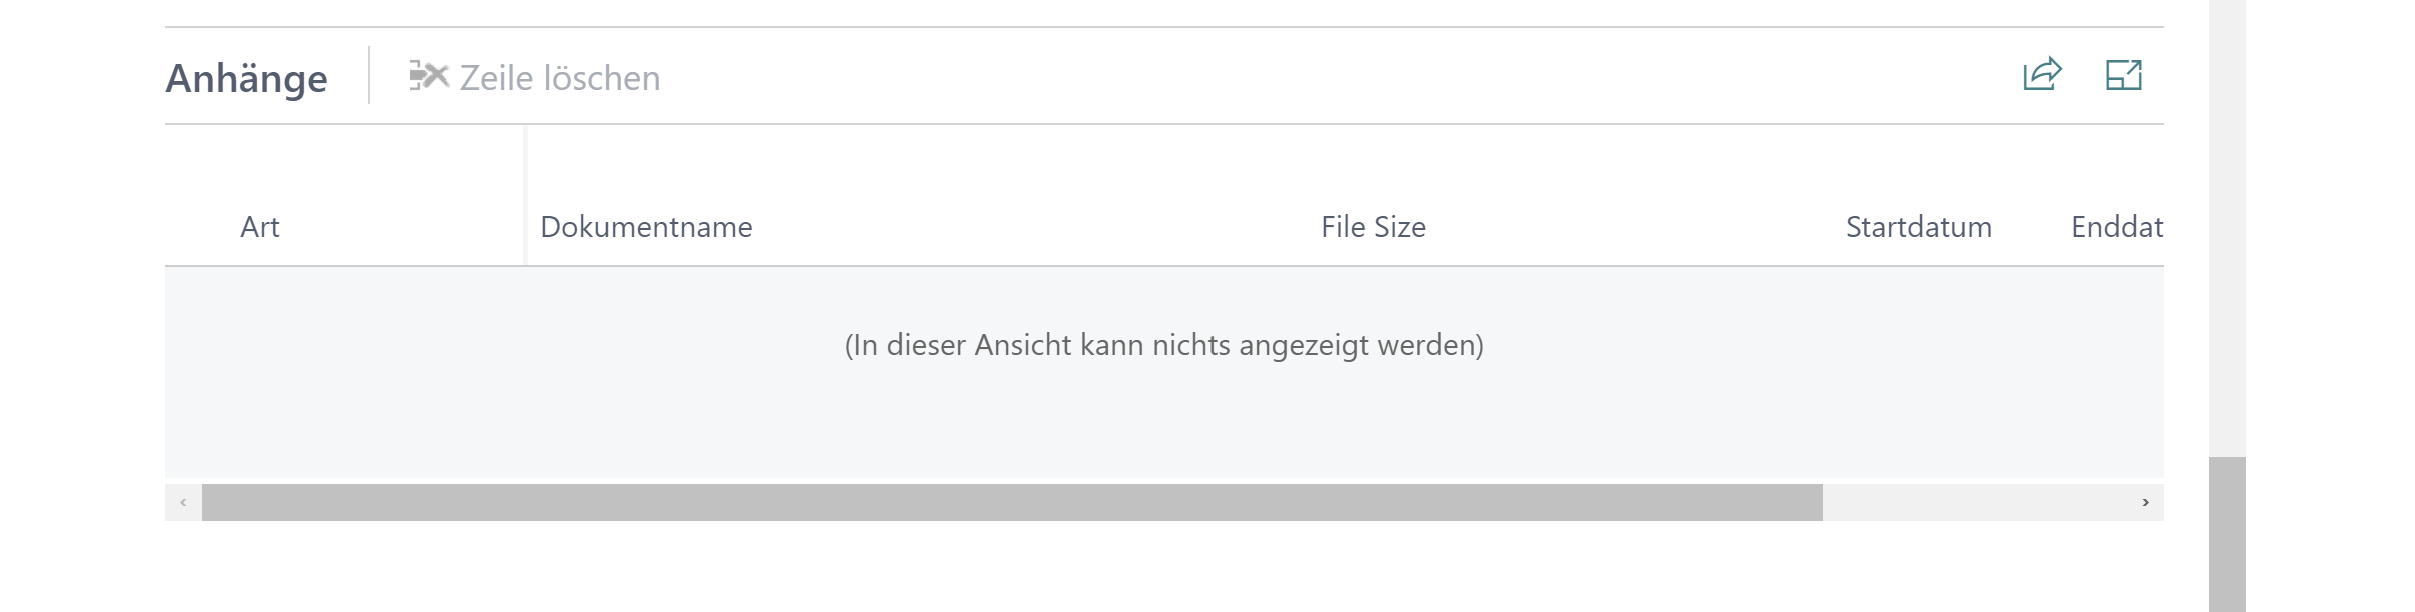The width and height of the screenshot is (2415, 612).
Task: Click the share-arrow icon beside the expand icon
Action: coord(2041,74)
